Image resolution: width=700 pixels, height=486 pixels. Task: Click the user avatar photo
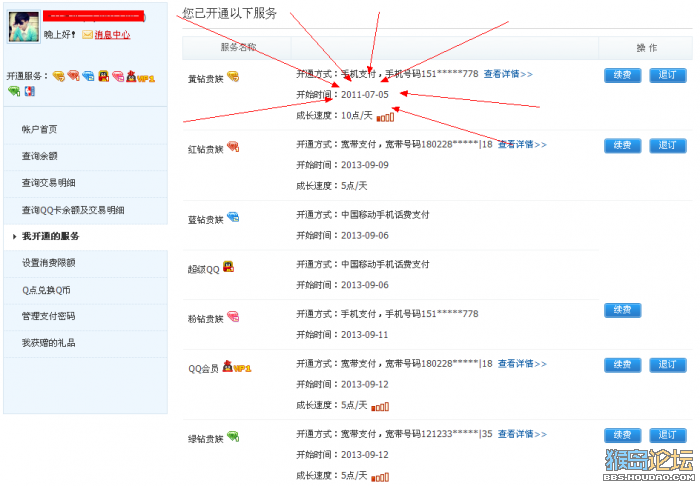[24, 27]
